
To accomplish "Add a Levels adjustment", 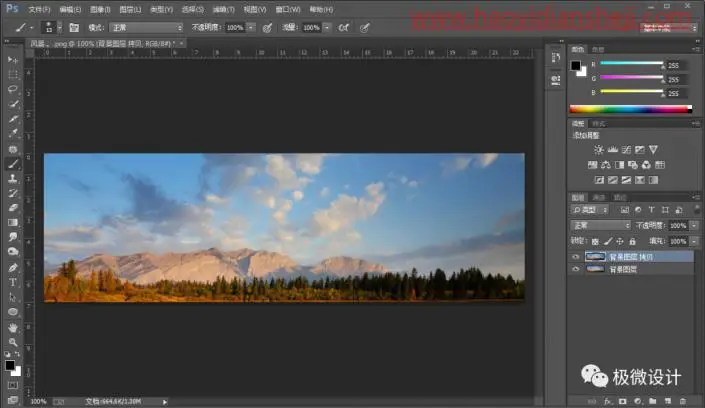I will tap(612, 150).
